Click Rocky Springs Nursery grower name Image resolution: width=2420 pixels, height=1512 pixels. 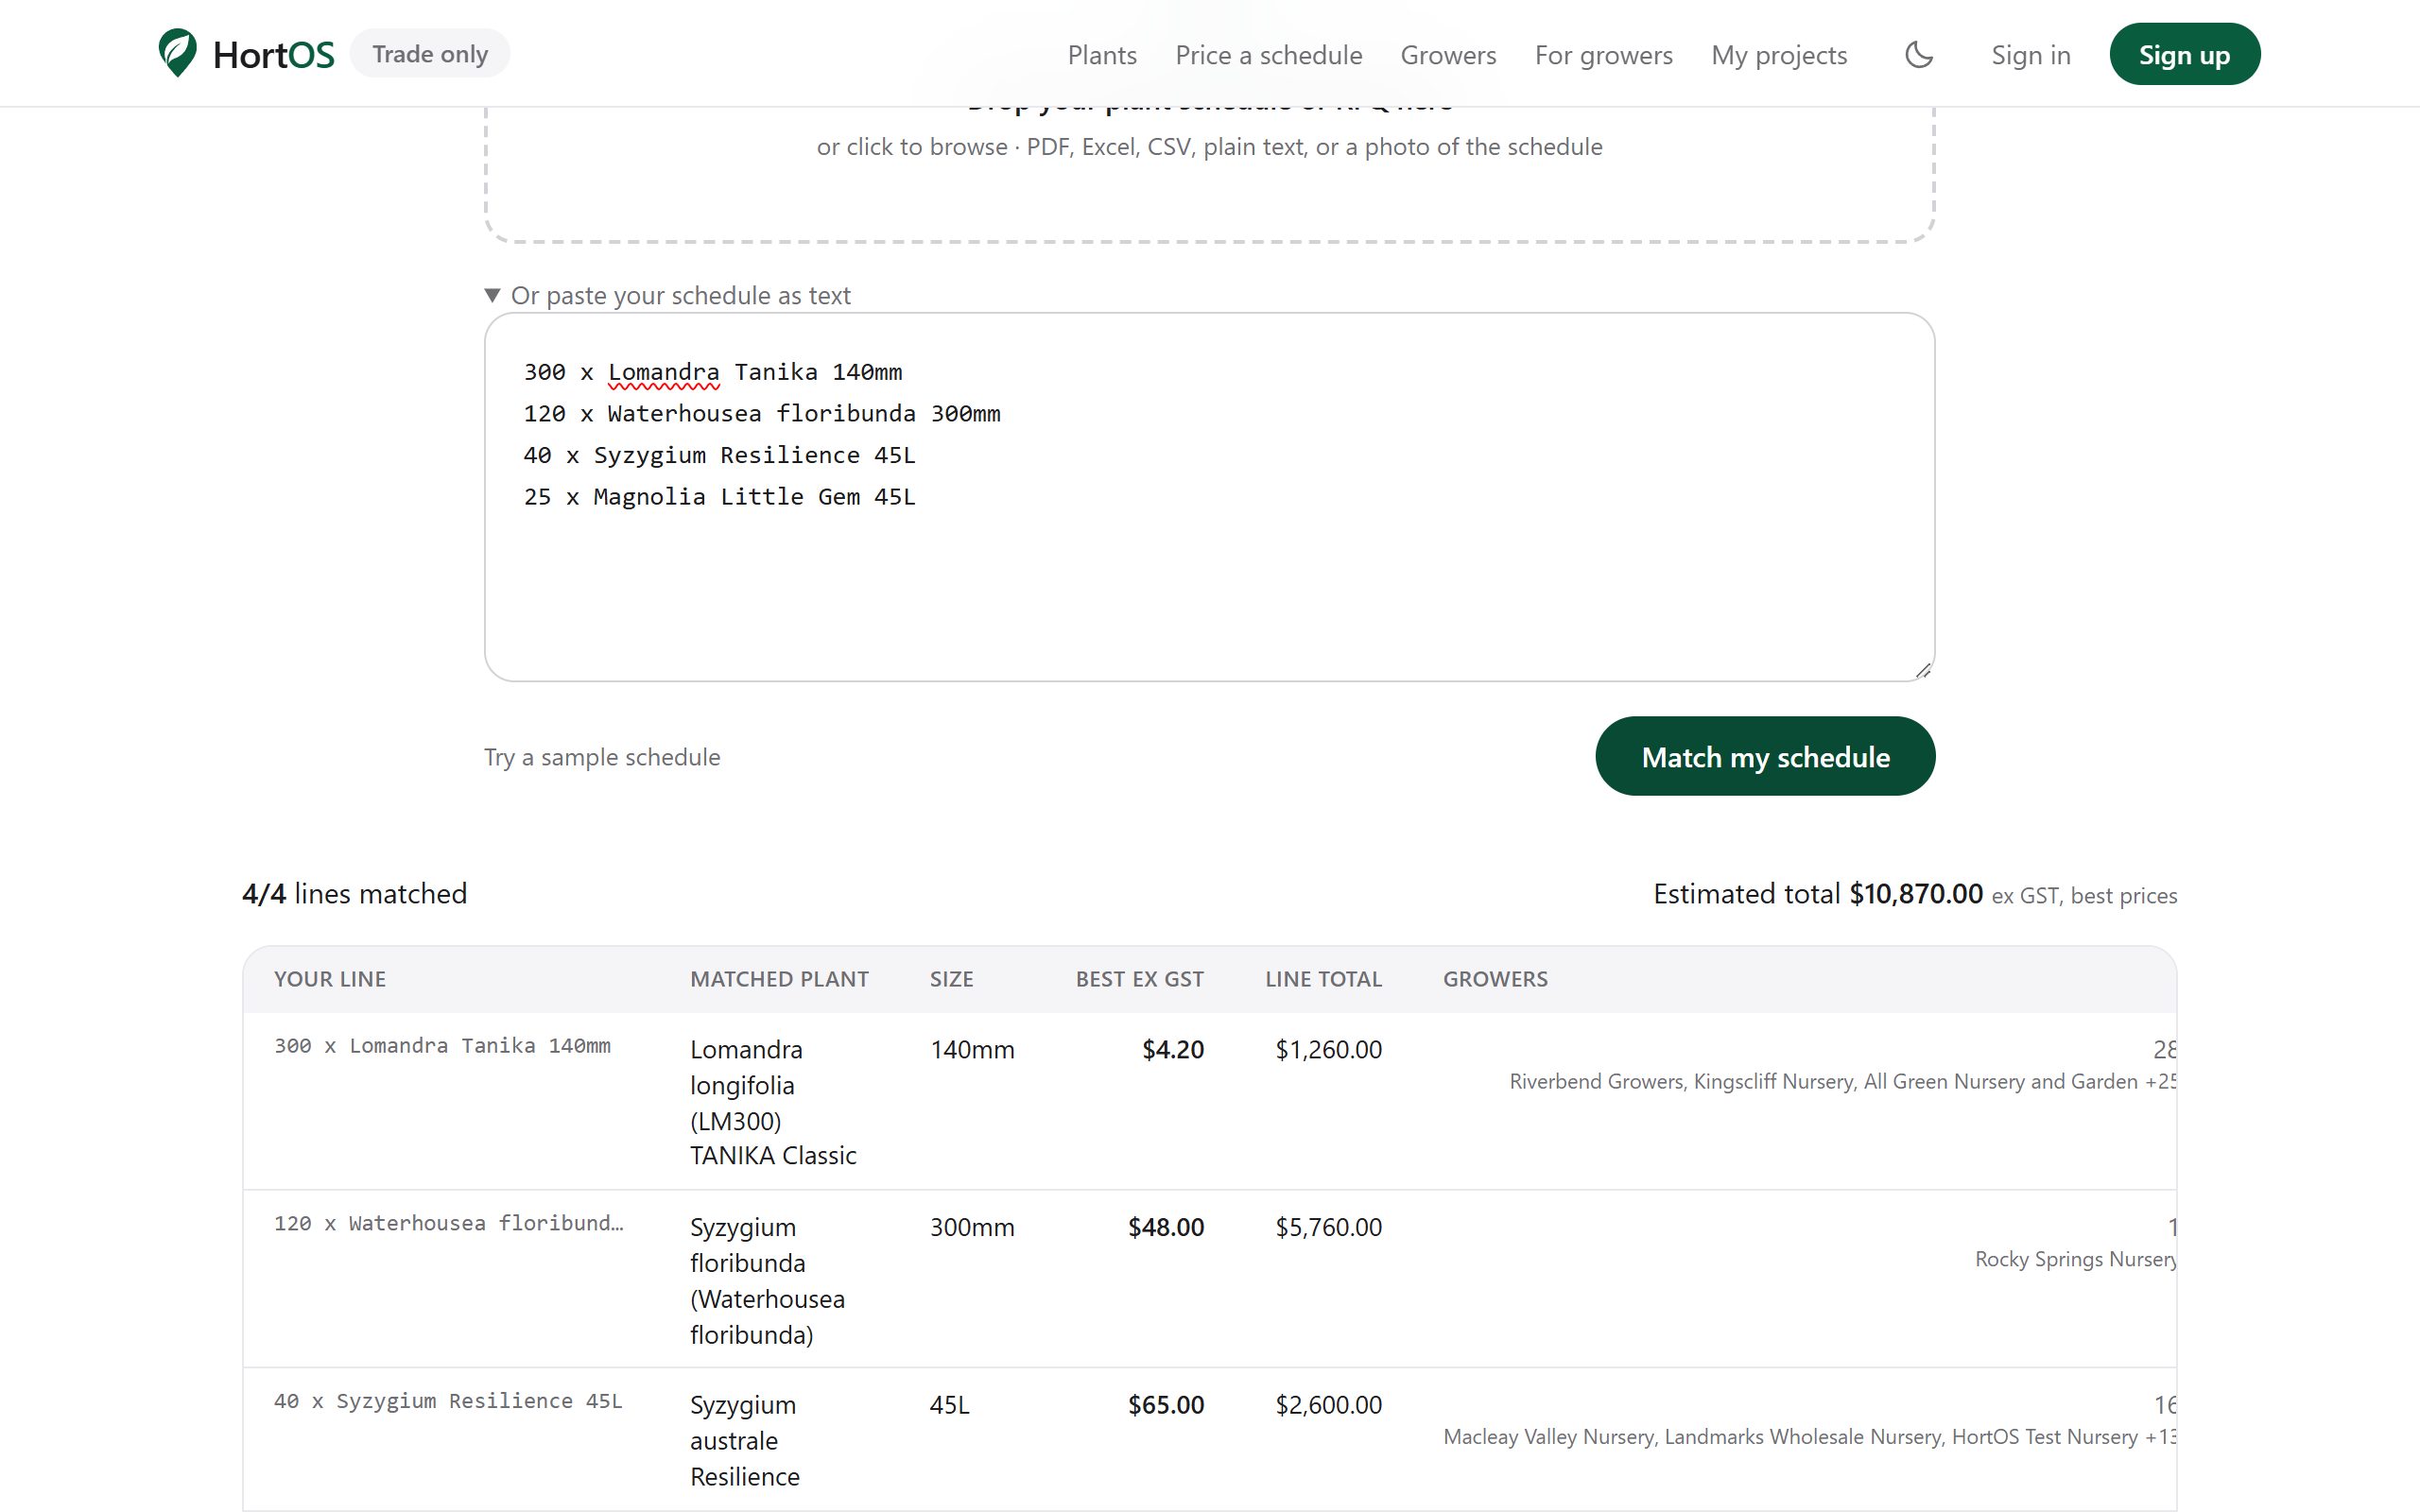click(x=2075, y=1259)
